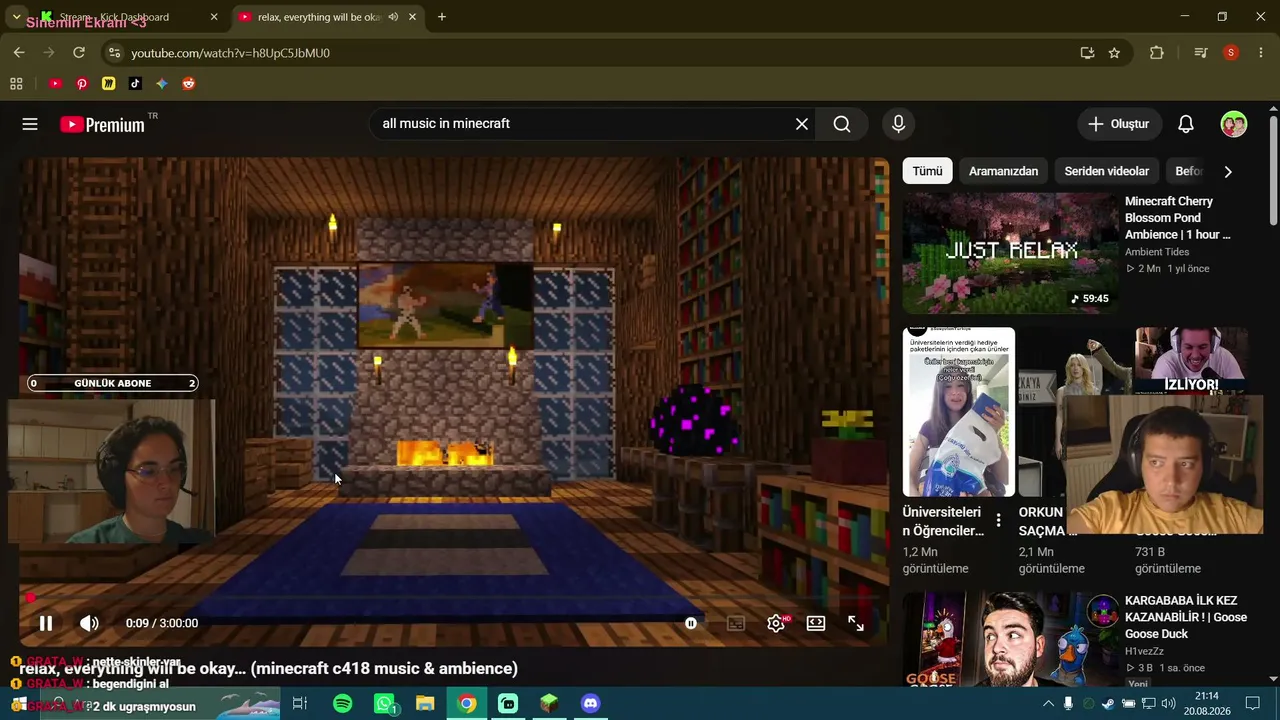Open the Minecraft Cherry Blossom Pond thumbnail

[1010, 253]
